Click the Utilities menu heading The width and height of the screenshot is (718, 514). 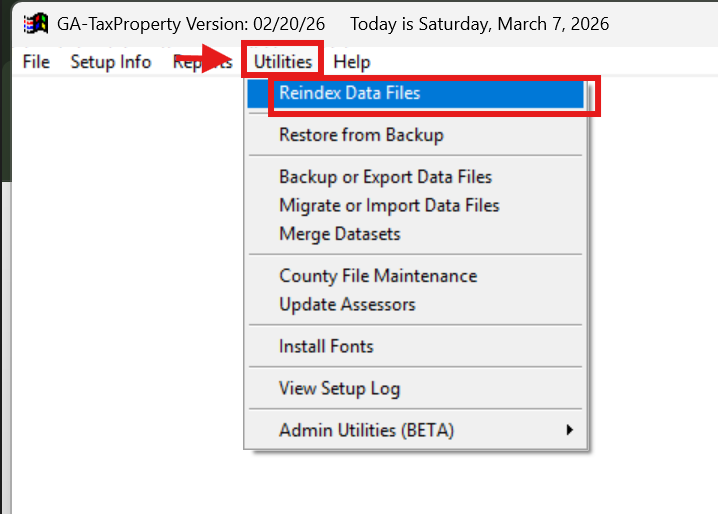283,62
